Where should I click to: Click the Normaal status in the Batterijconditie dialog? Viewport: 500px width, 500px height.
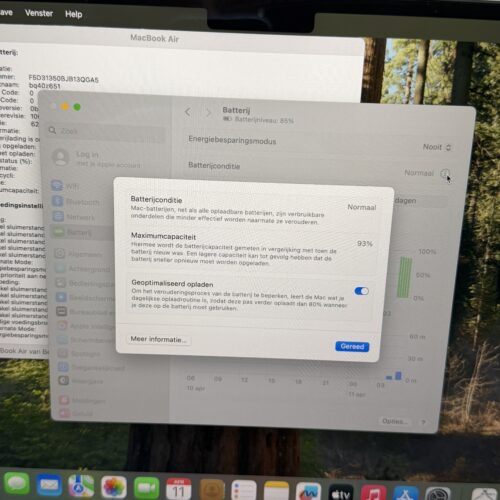(x=362, y=207)
